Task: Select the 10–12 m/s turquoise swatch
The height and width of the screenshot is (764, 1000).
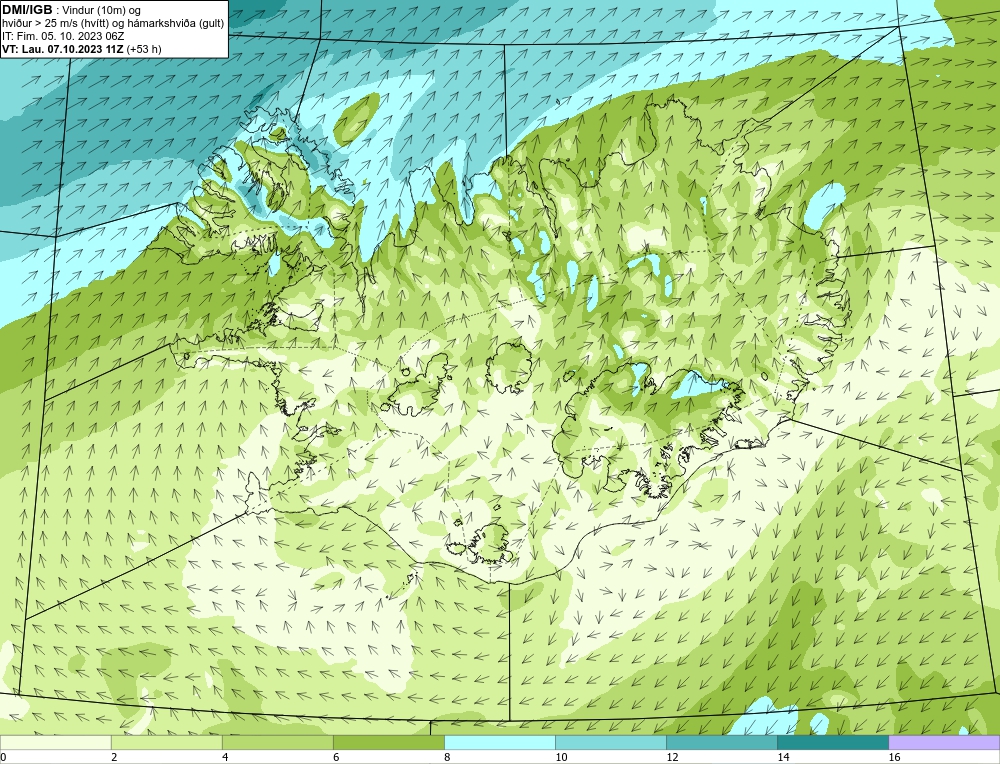Action: click(x=611, y=742)
